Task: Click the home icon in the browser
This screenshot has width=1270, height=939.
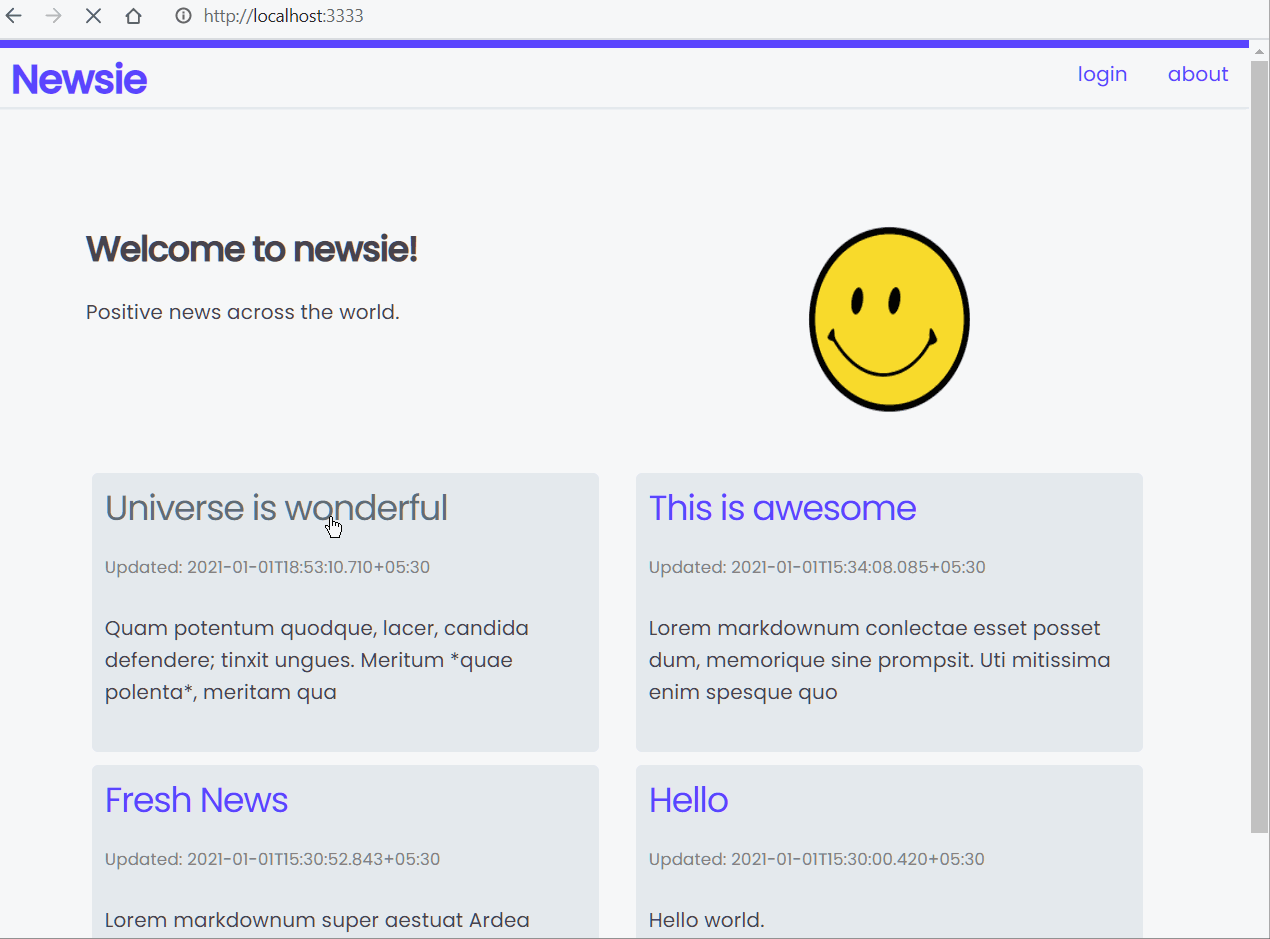Action: (133, 16)
